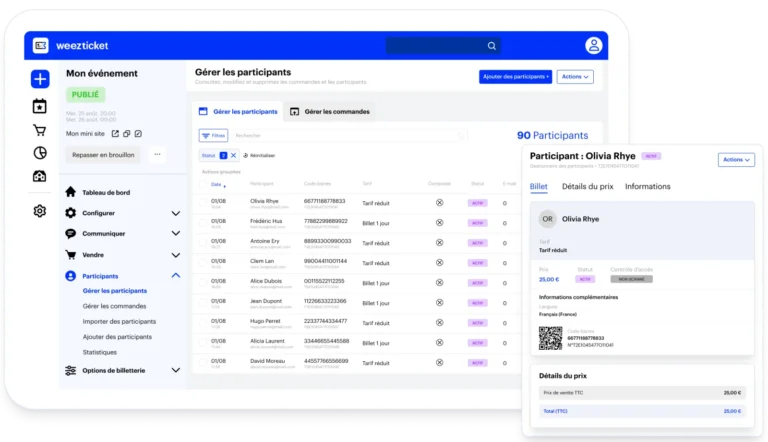The height and width of the screenshot is (442, 768).
Task: Tick the checkbox for Clem Lan row
Action: (202, 263)
